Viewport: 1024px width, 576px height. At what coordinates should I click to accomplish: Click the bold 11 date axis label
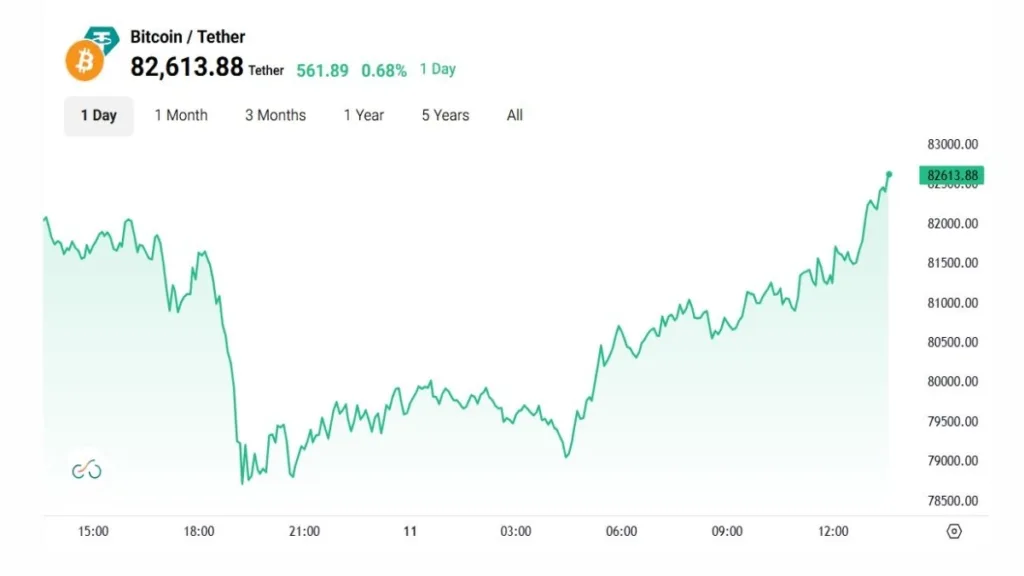(x=410, y=532)
